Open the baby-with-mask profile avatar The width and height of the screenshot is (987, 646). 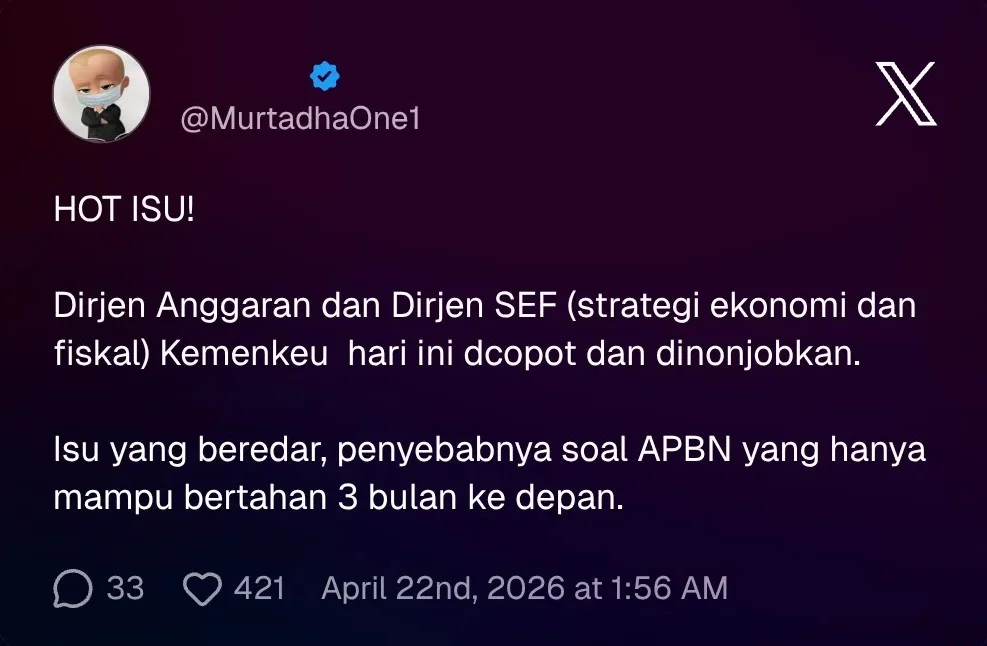tap(101, 94)
